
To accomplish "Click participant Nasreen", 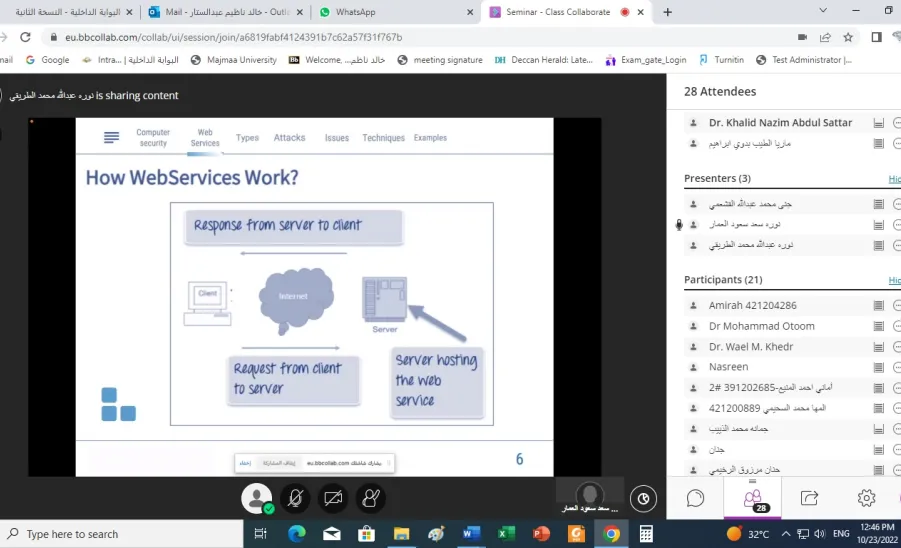I will click(728, 366).
